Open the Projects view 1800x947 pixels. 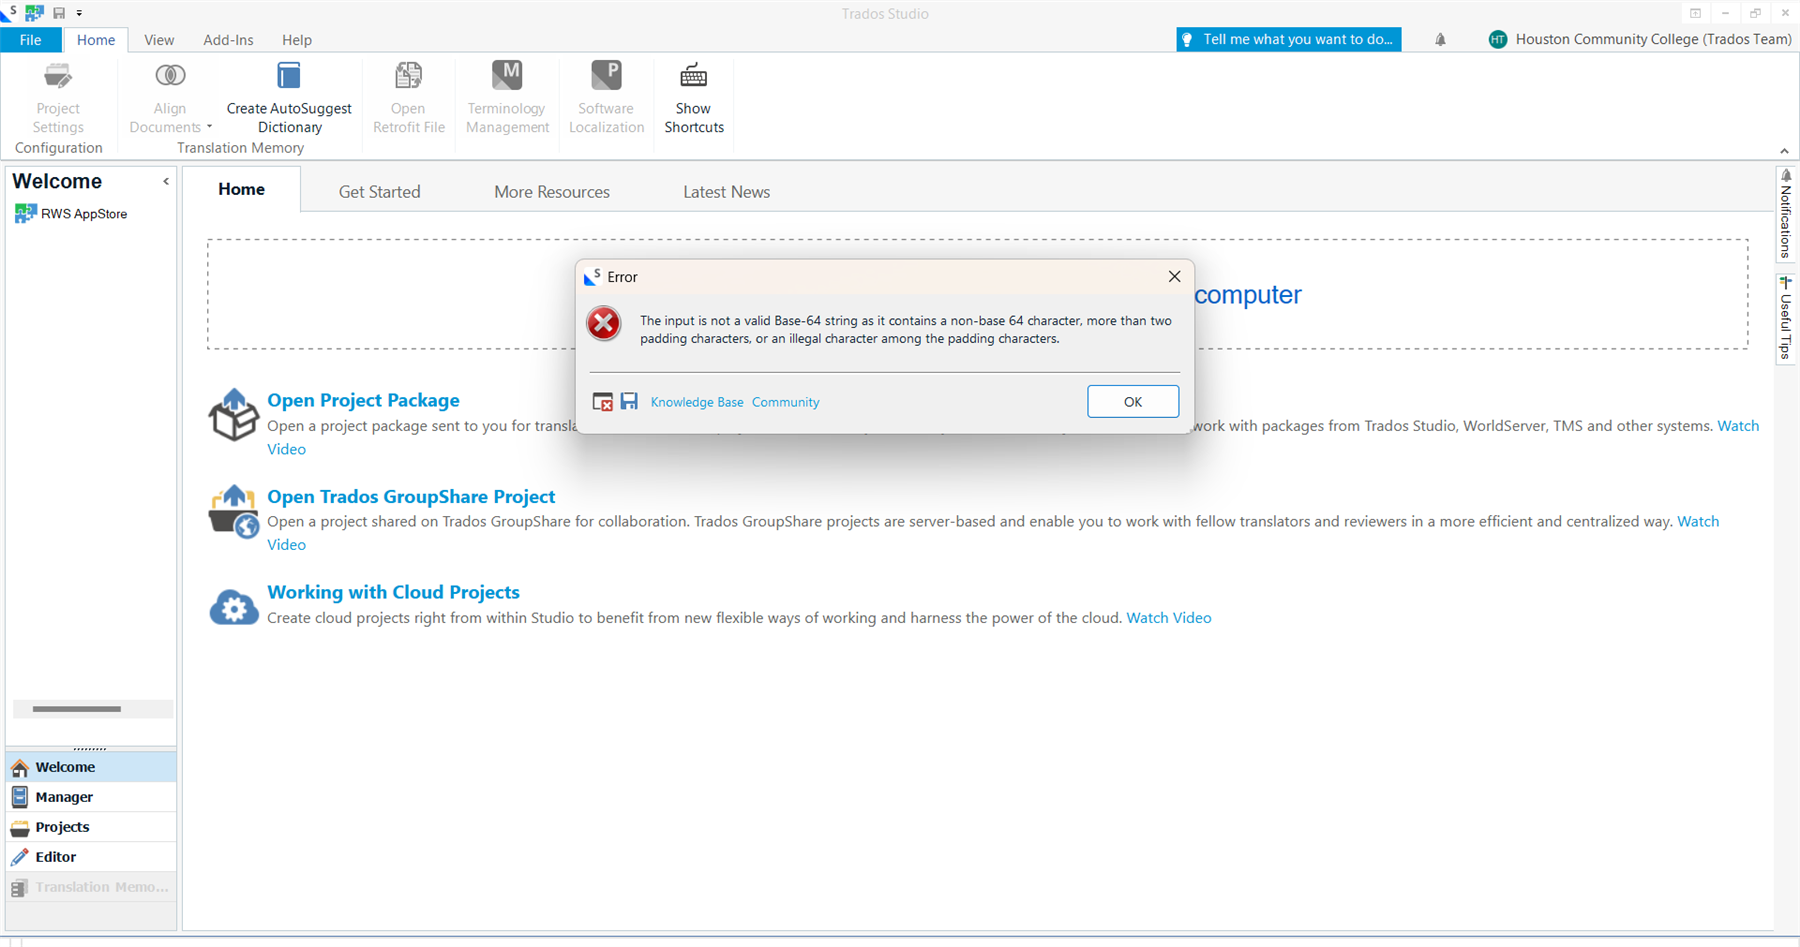[x=61, y=826]
